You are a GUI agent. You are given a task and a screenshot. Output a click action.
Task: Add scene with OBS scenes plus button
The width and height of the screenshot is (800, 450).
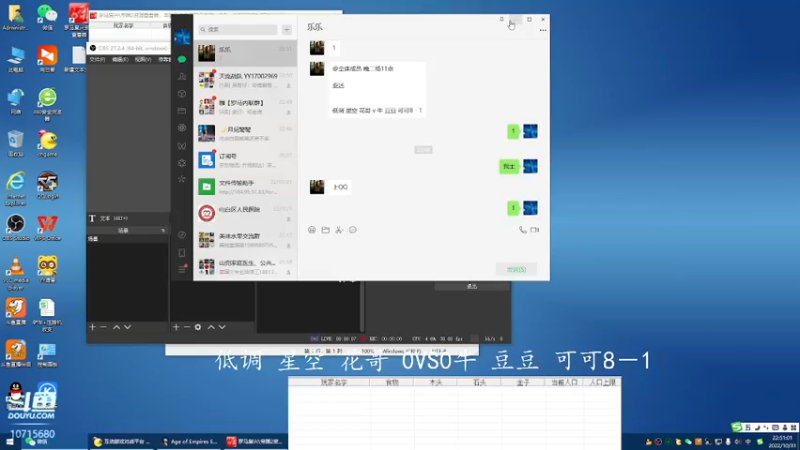pyautogui.click(x=92, y=327)
